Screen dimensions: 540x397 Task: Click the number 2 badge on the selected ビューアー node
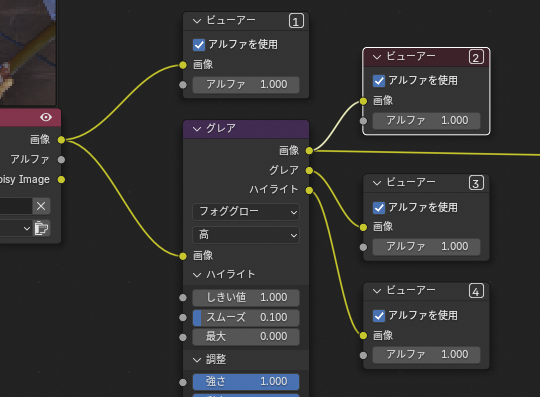tap(476, 57)
